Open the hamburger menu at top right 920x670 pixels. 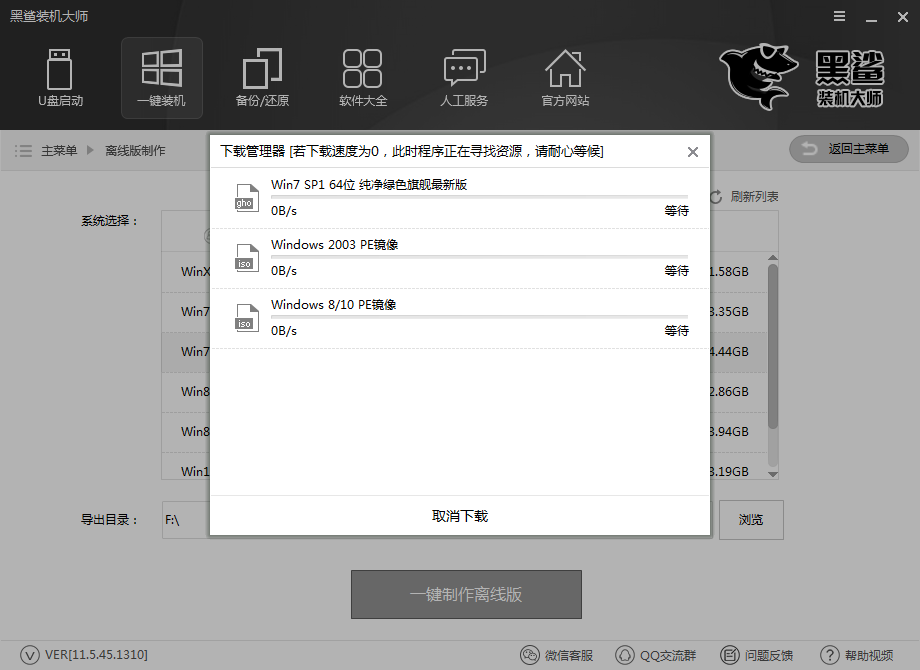click(x=837, y=16)
